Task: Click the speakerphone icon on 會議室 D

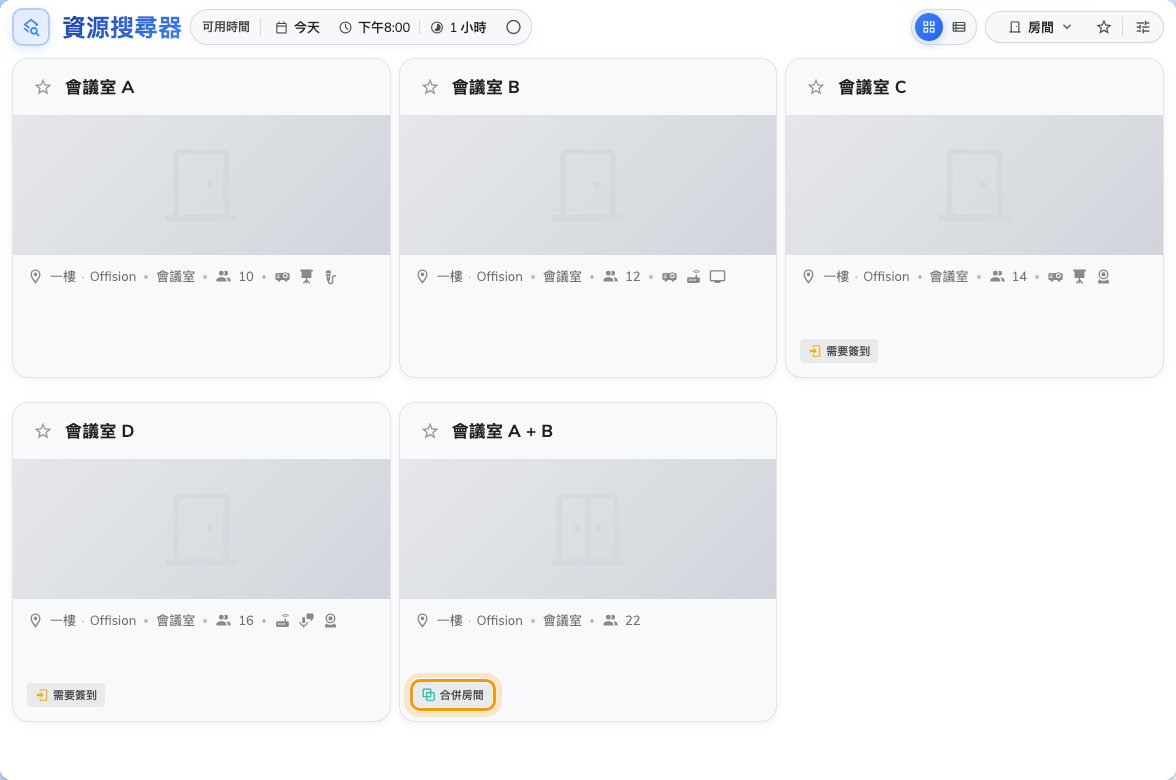Action: (306, 620)
